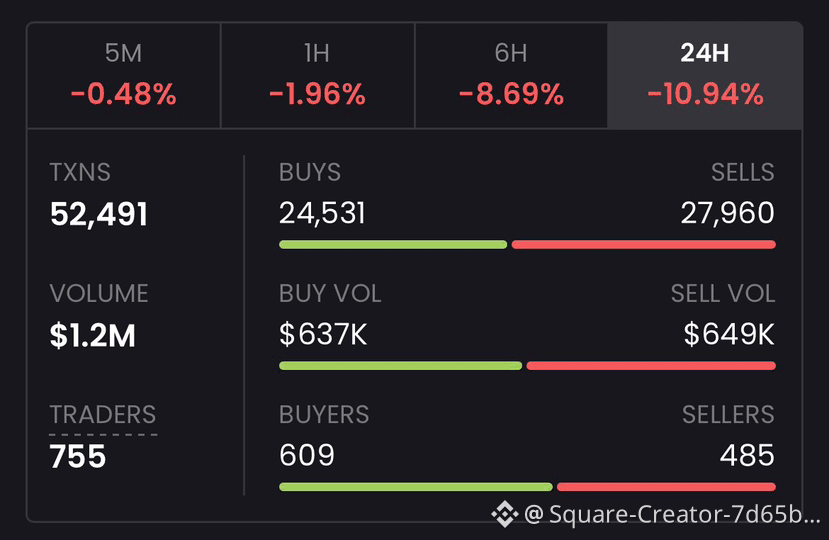The height and width of the screenshot is (540, 829).
Task: Click the buys count 24,531
Action: [322, 213]
